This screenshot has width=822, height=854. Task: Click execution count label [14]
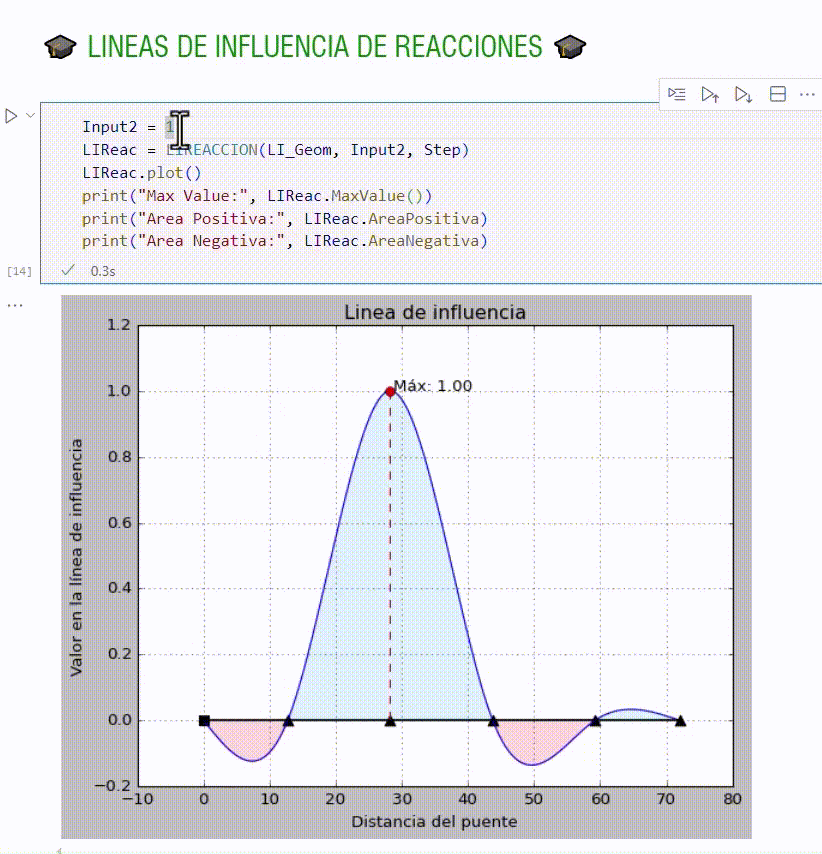tap(19, 271)
